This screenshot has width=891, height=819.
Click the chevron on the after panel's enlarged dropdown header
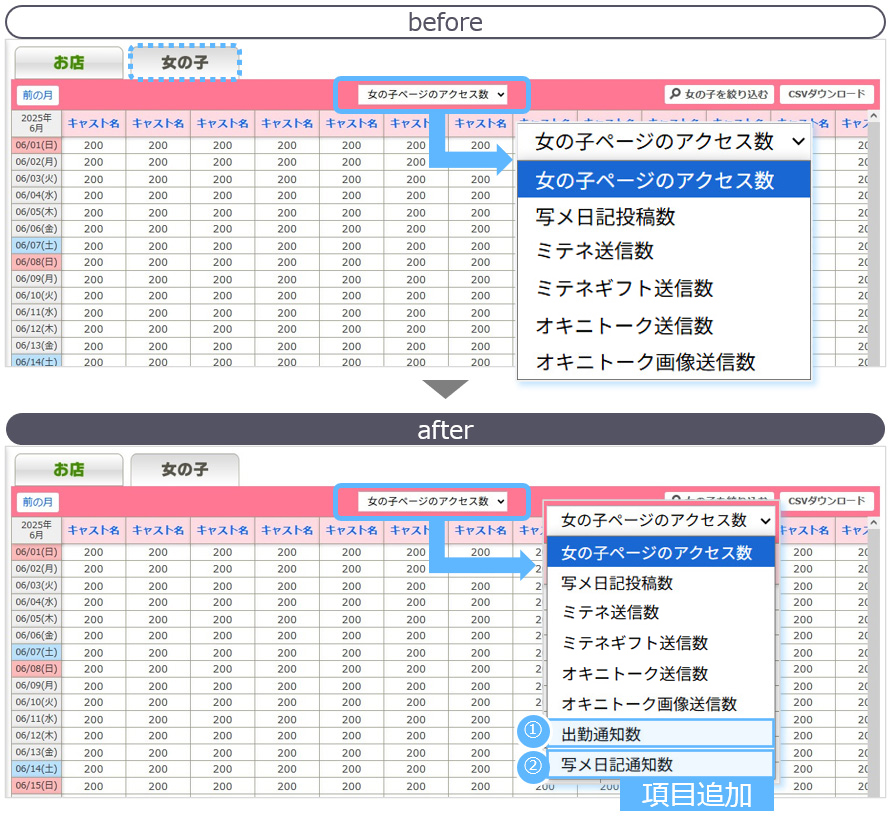tap(765, 521)
